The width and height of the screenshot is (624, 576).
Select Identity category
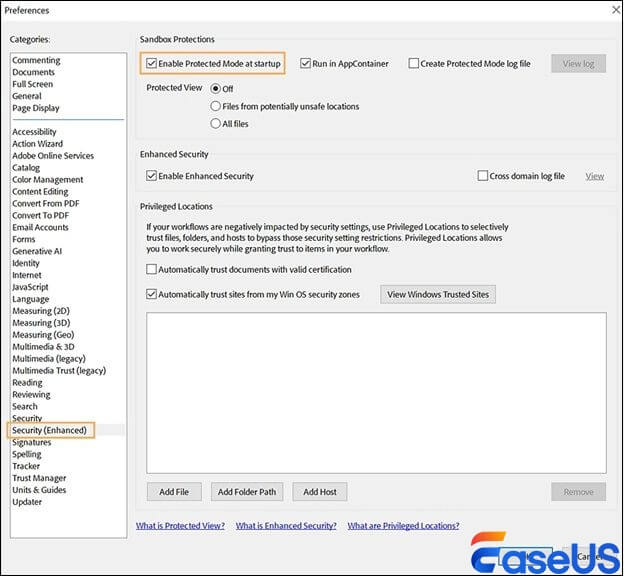[25, 263]
